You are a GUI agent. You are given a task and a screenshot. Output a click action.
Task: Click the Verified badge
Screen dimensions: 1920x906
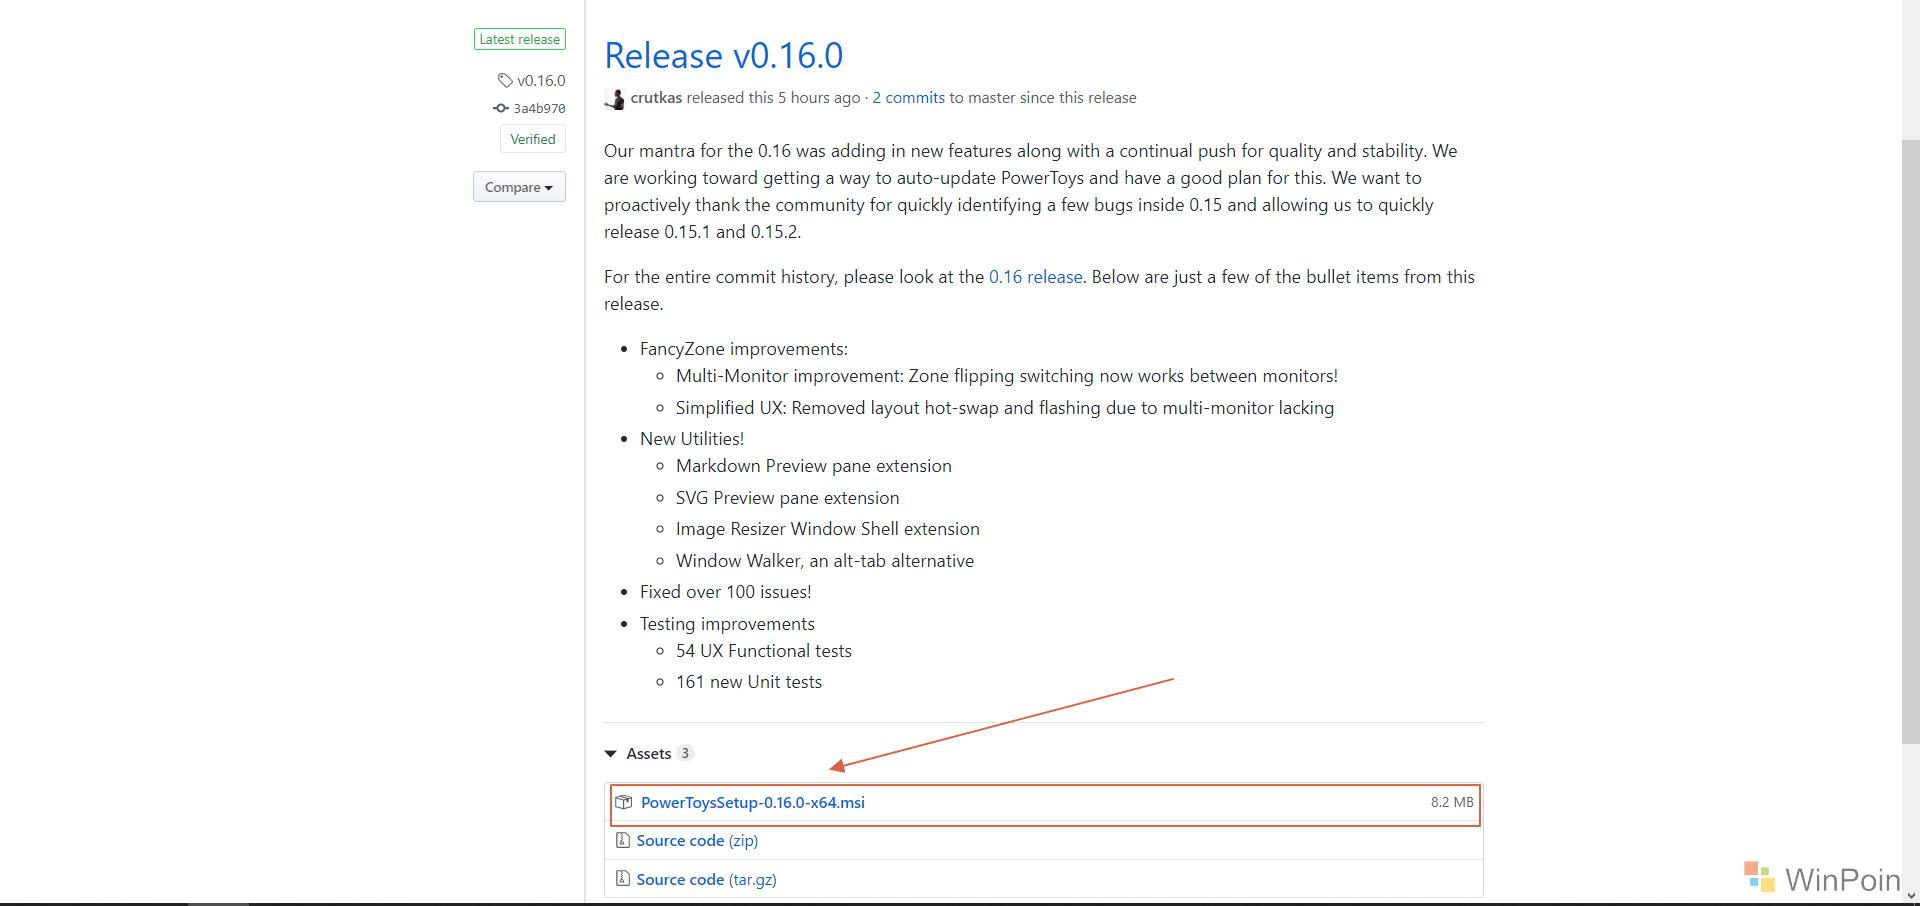[533, 139]
